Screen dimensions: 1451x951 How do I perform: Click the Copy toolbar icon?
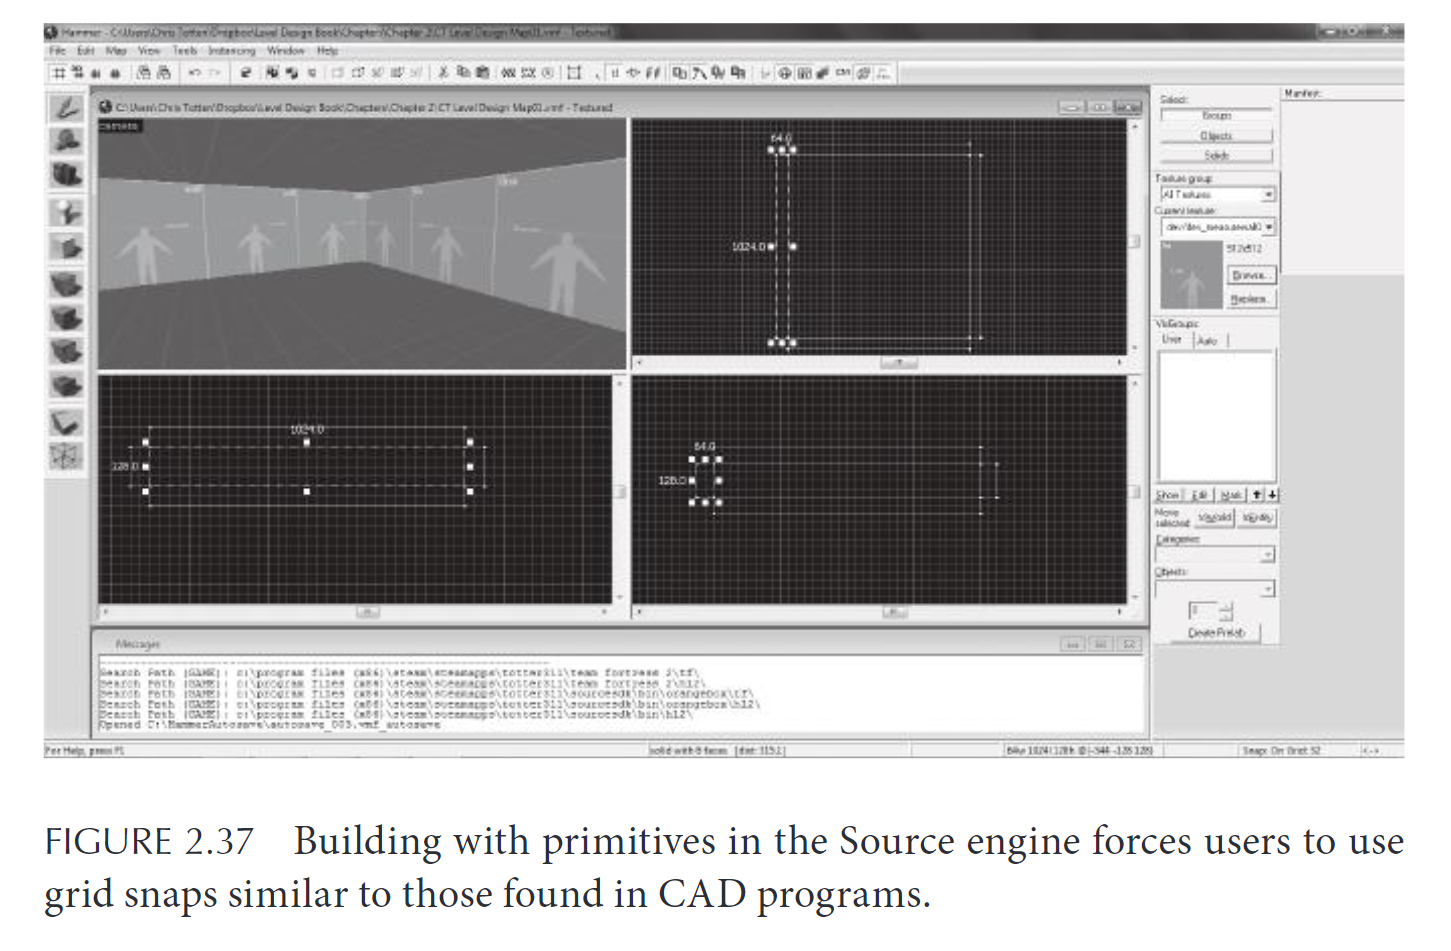coord(463,73)
